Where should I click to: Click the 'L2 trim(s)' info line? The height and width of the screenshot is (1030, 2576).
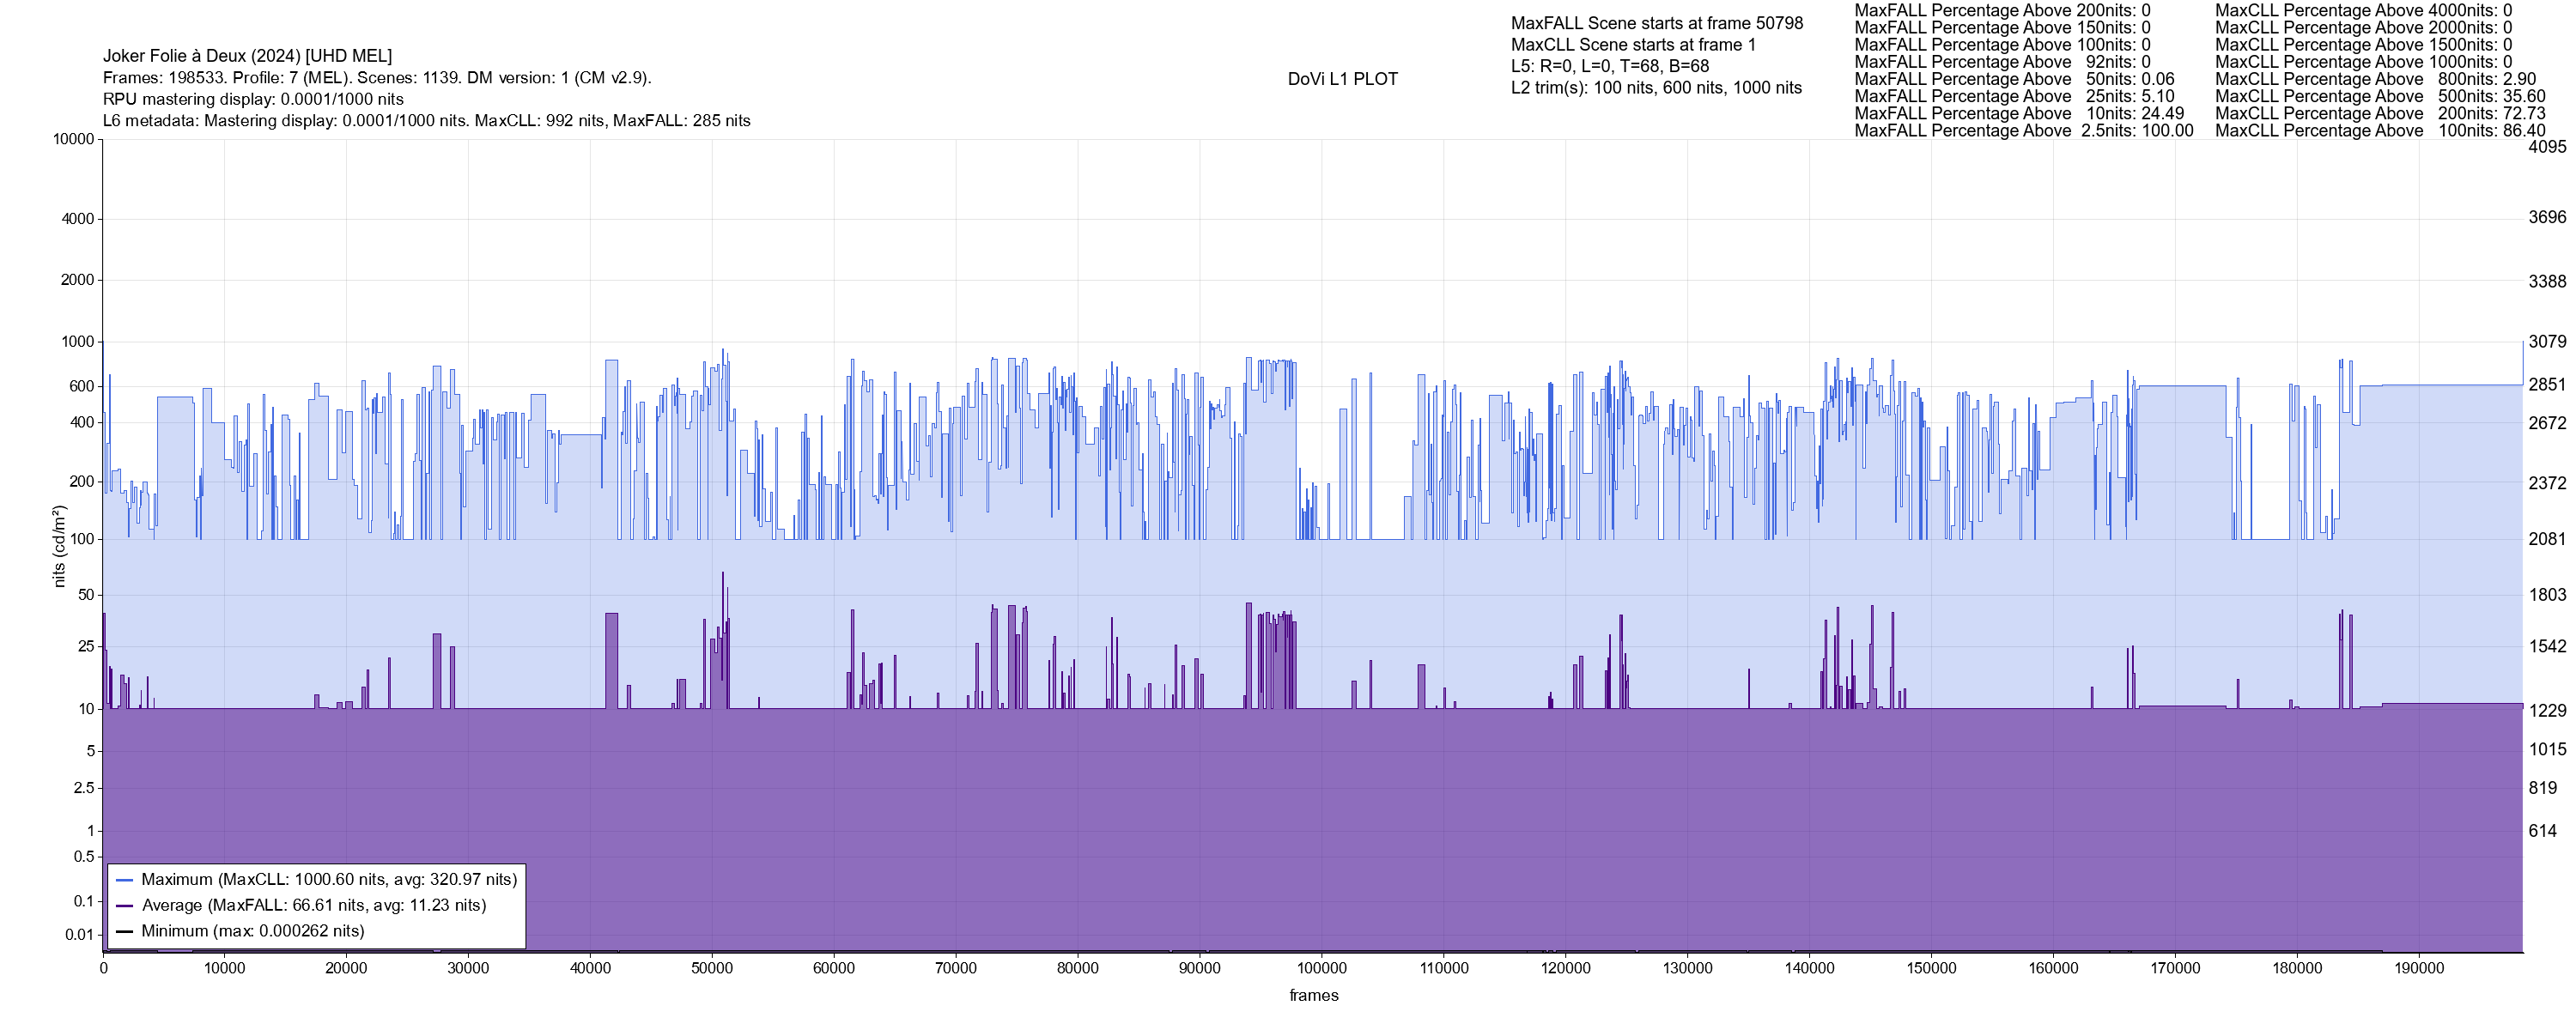[1656, 88]
